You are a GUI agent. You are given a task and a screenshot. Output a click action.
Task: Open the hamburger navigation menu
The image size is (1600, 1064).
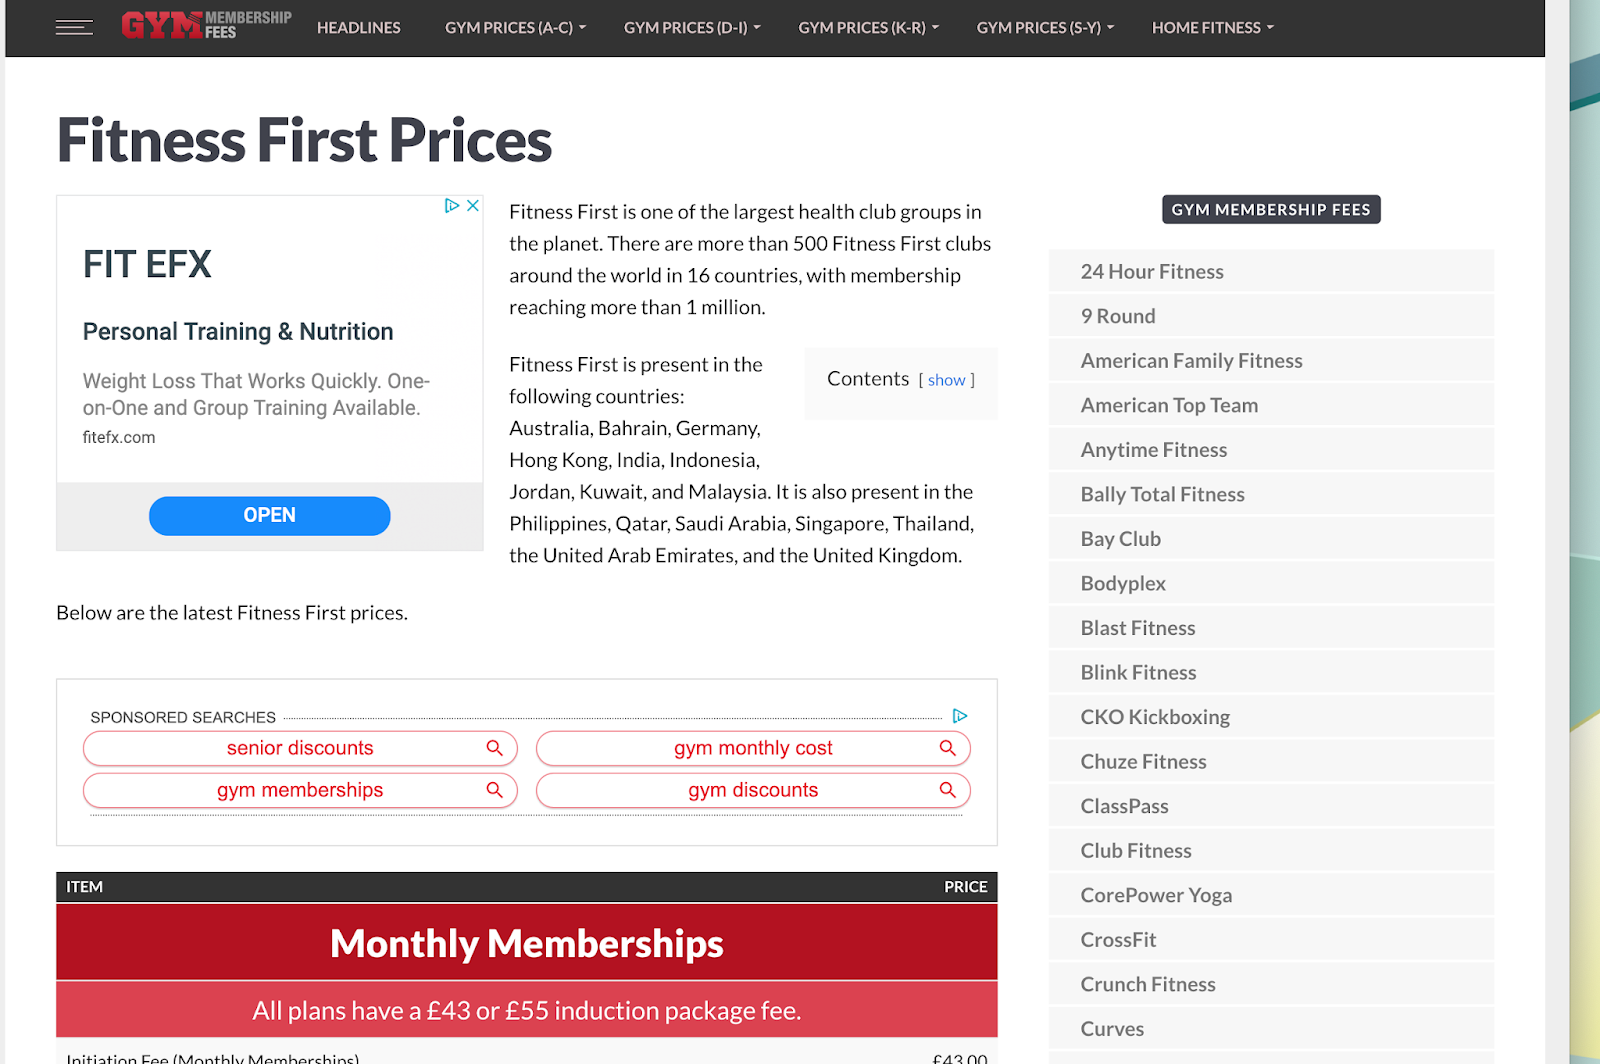coord(74,28)
